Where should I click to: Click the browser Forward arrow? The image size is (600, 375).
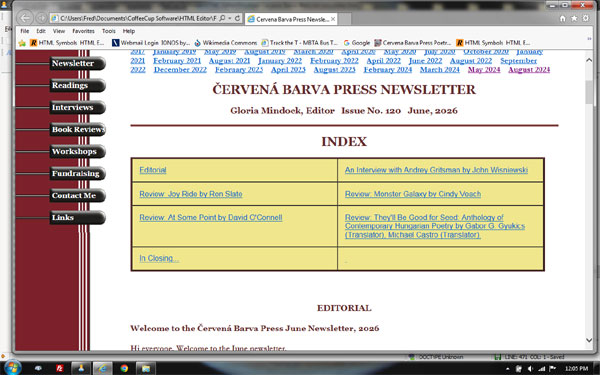coord(41,18)
